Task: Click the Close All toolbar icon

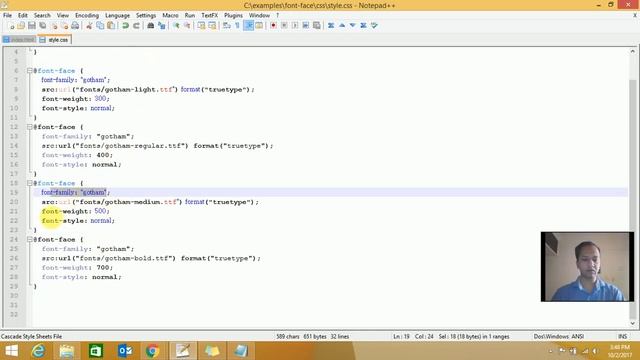Action: pyautogui.click(x=64, y=26)
